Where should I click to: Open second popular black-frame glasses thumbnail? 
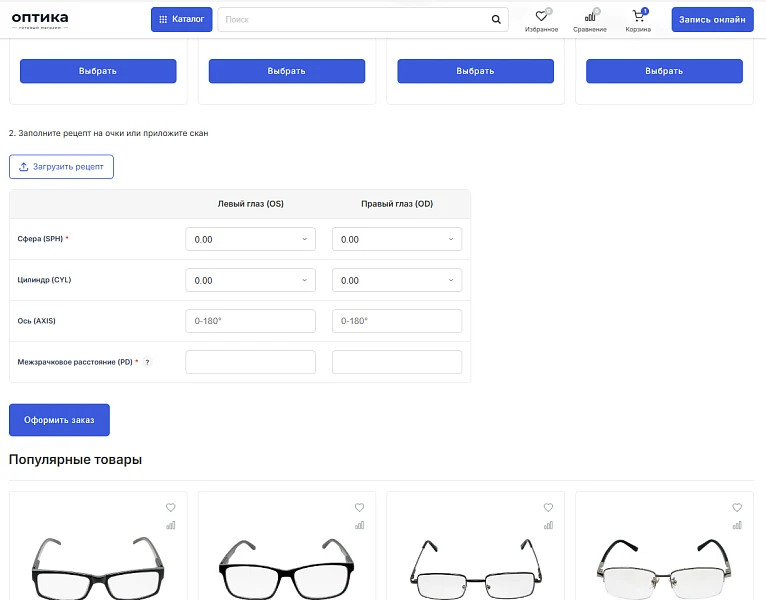tap(287, 568)
